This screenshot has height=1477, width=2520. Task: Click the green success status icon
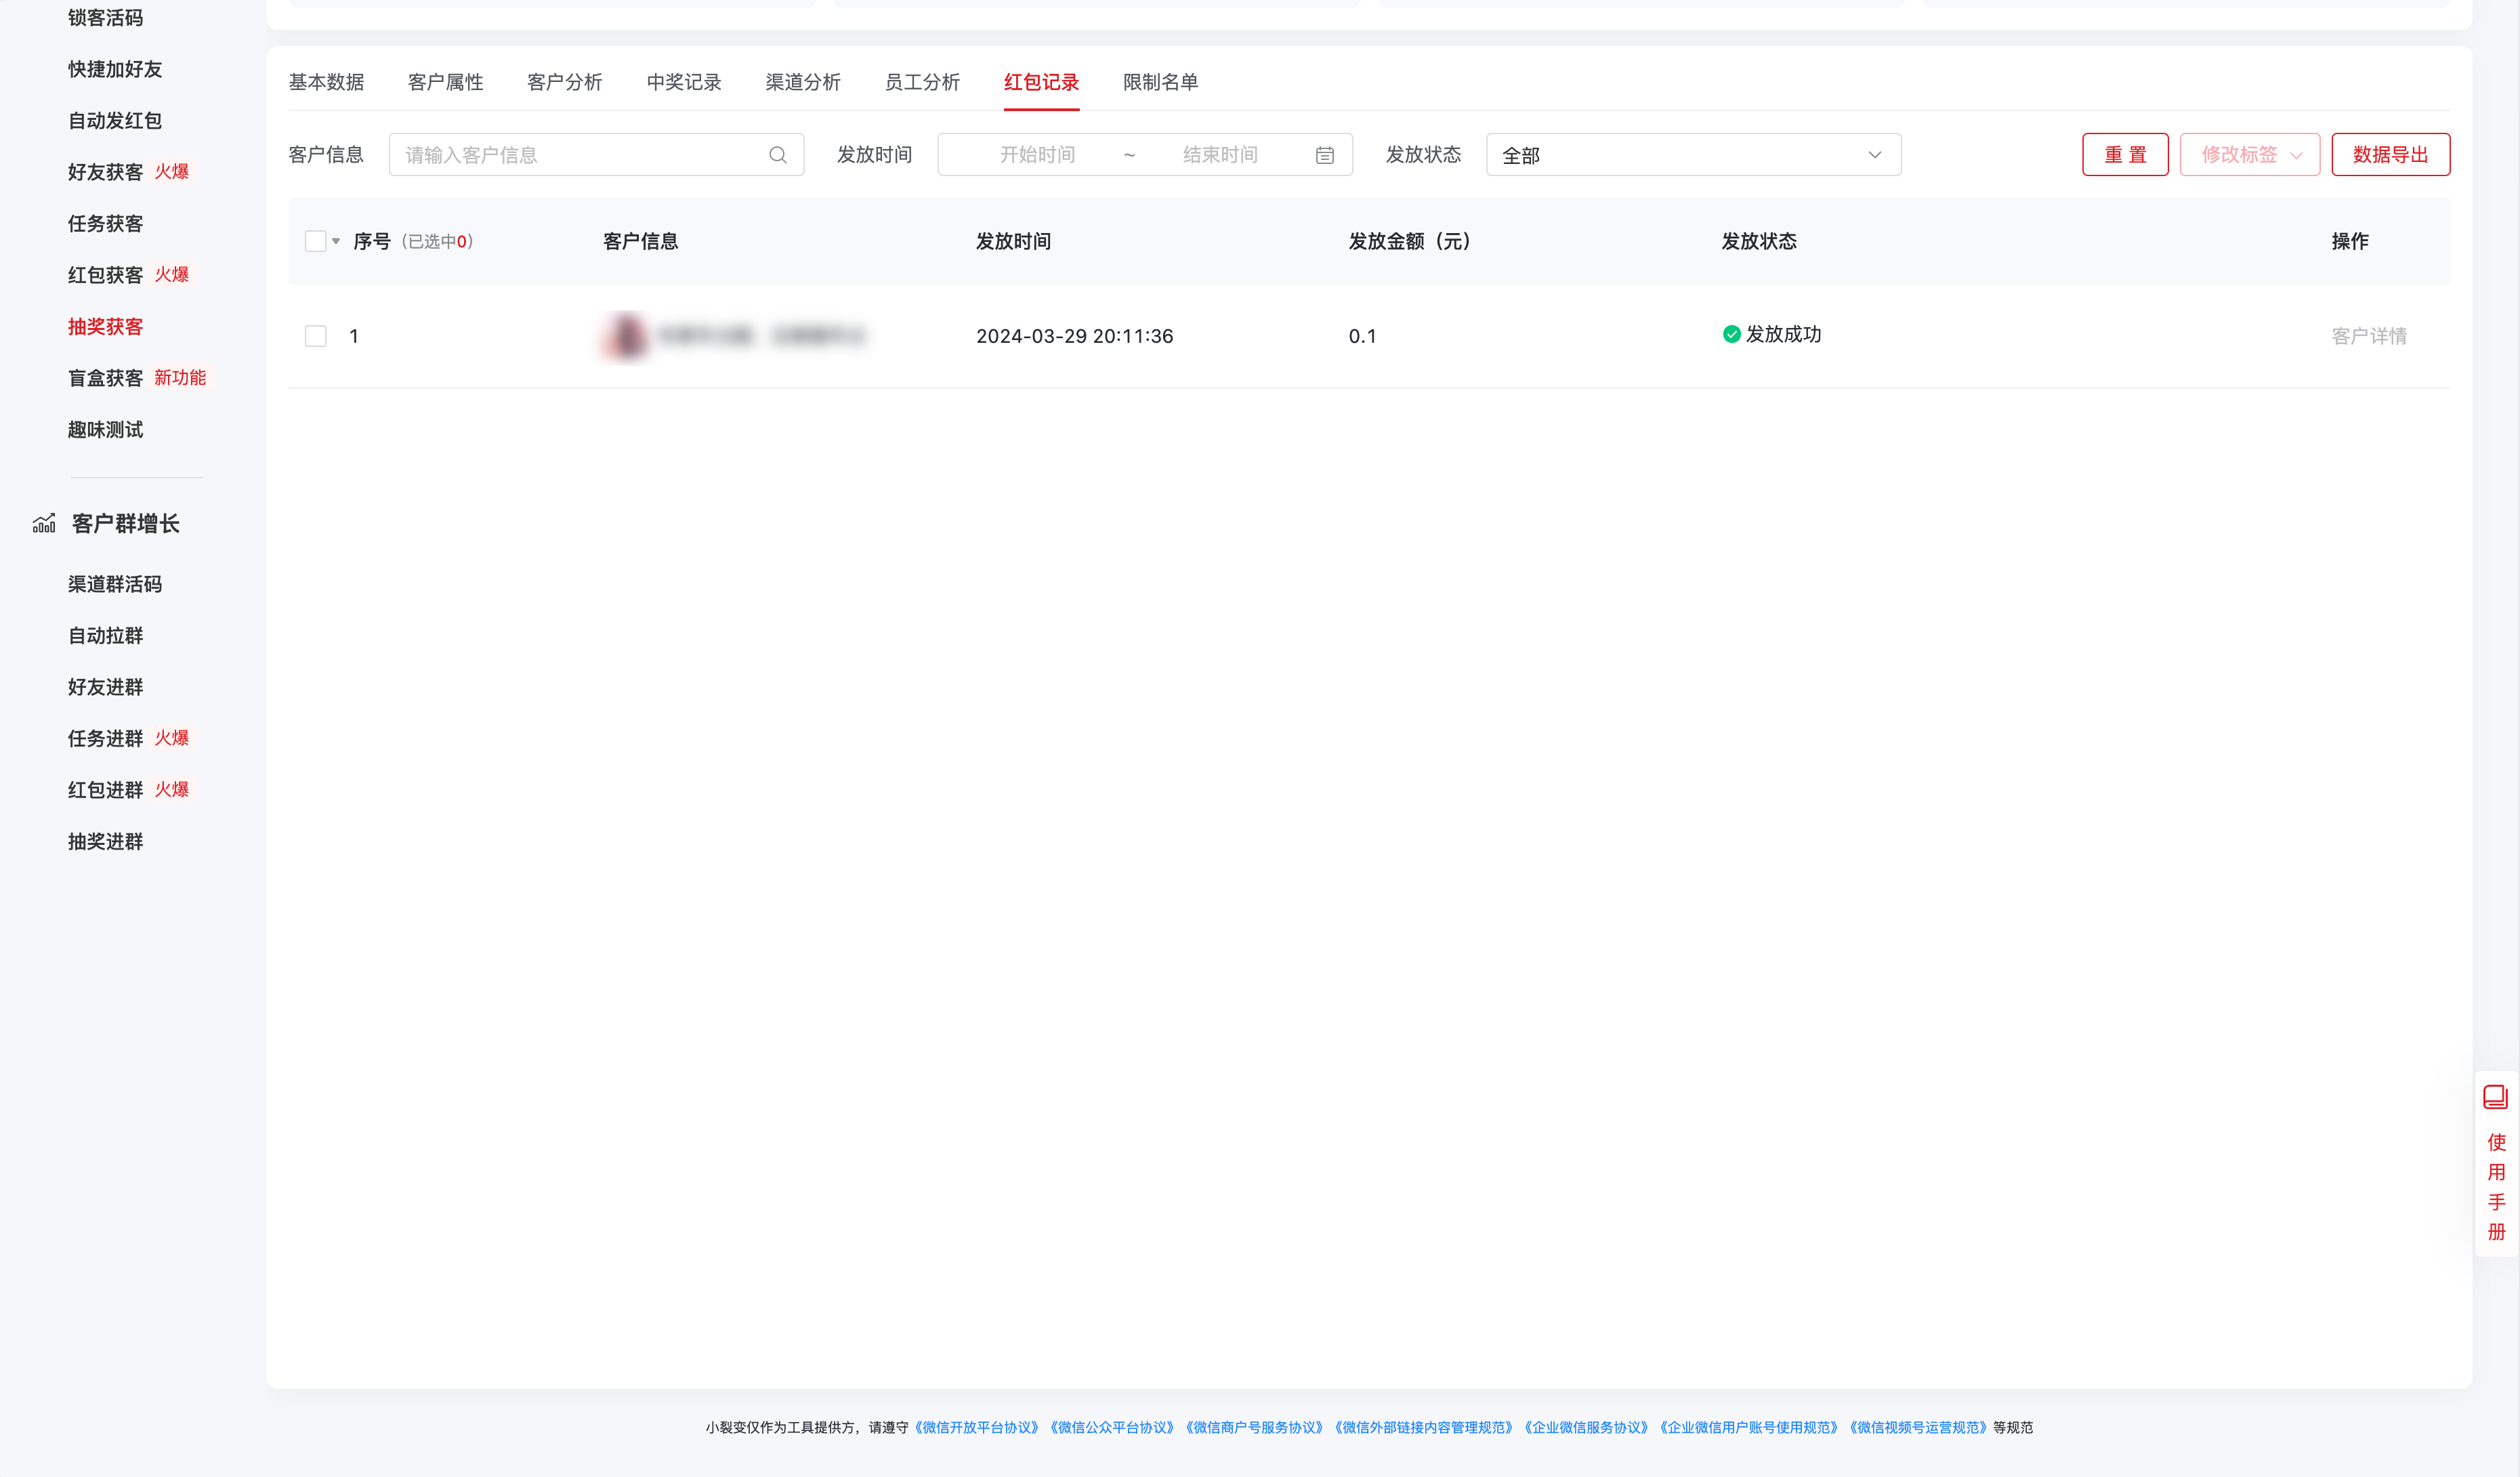1730,334
